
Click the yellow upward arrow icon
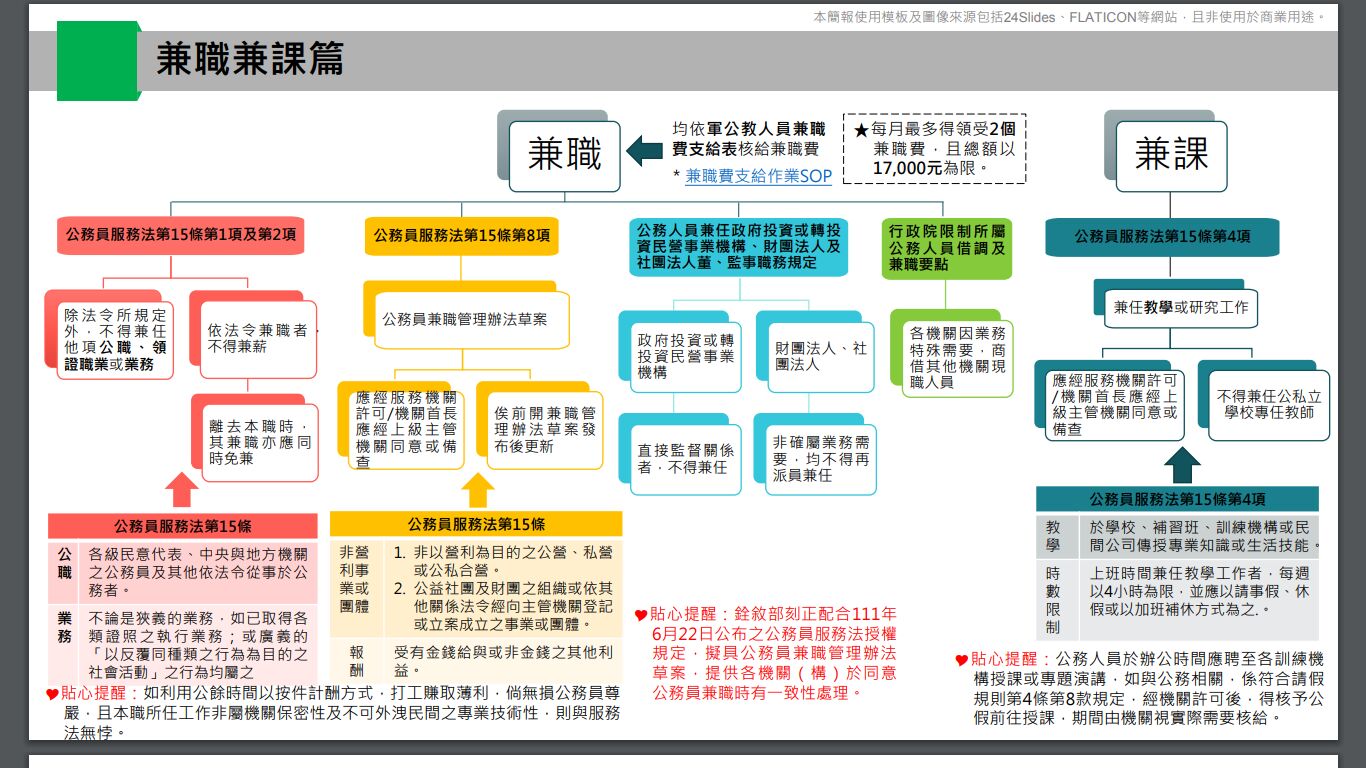tap(478, 490)
